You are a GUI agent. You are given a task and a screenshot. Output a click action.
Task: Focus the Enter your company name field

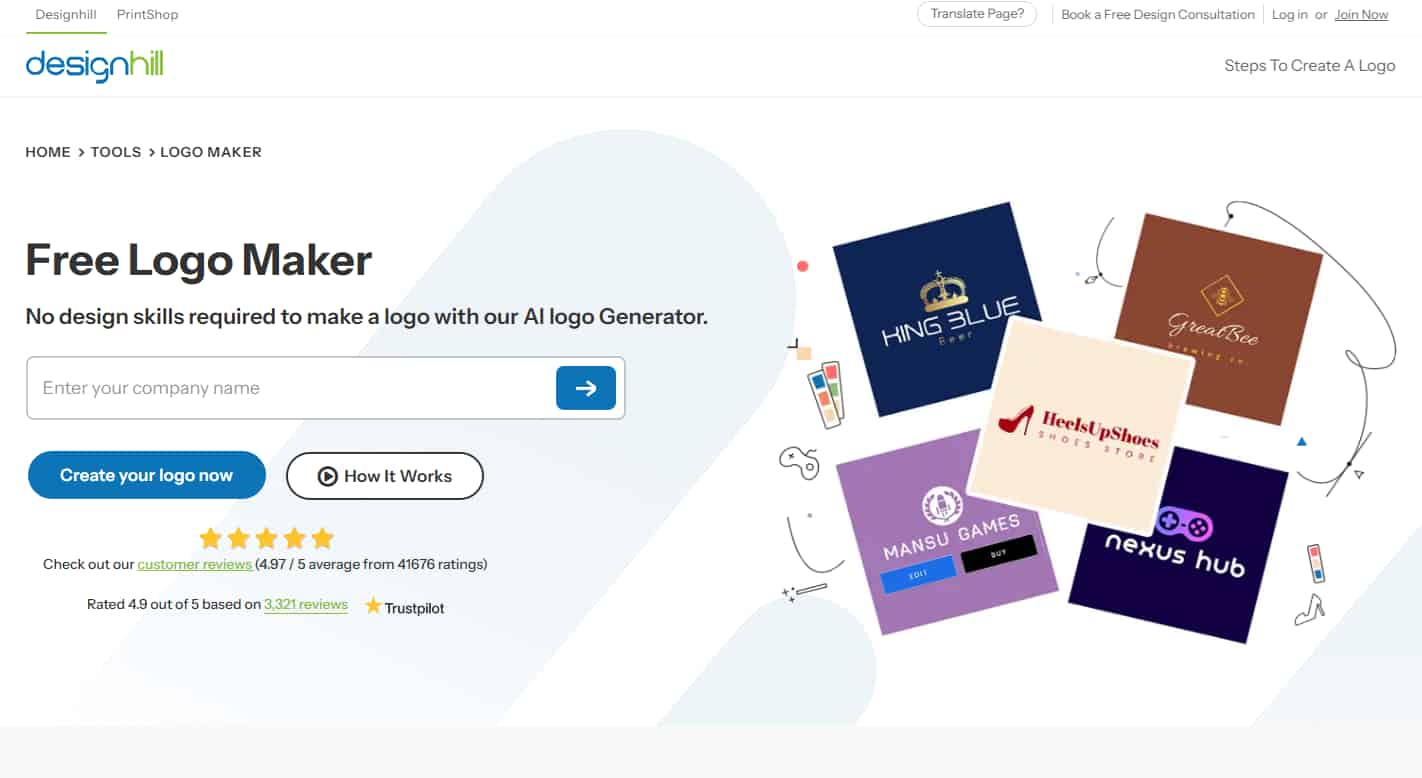click(x=291, y=388)
